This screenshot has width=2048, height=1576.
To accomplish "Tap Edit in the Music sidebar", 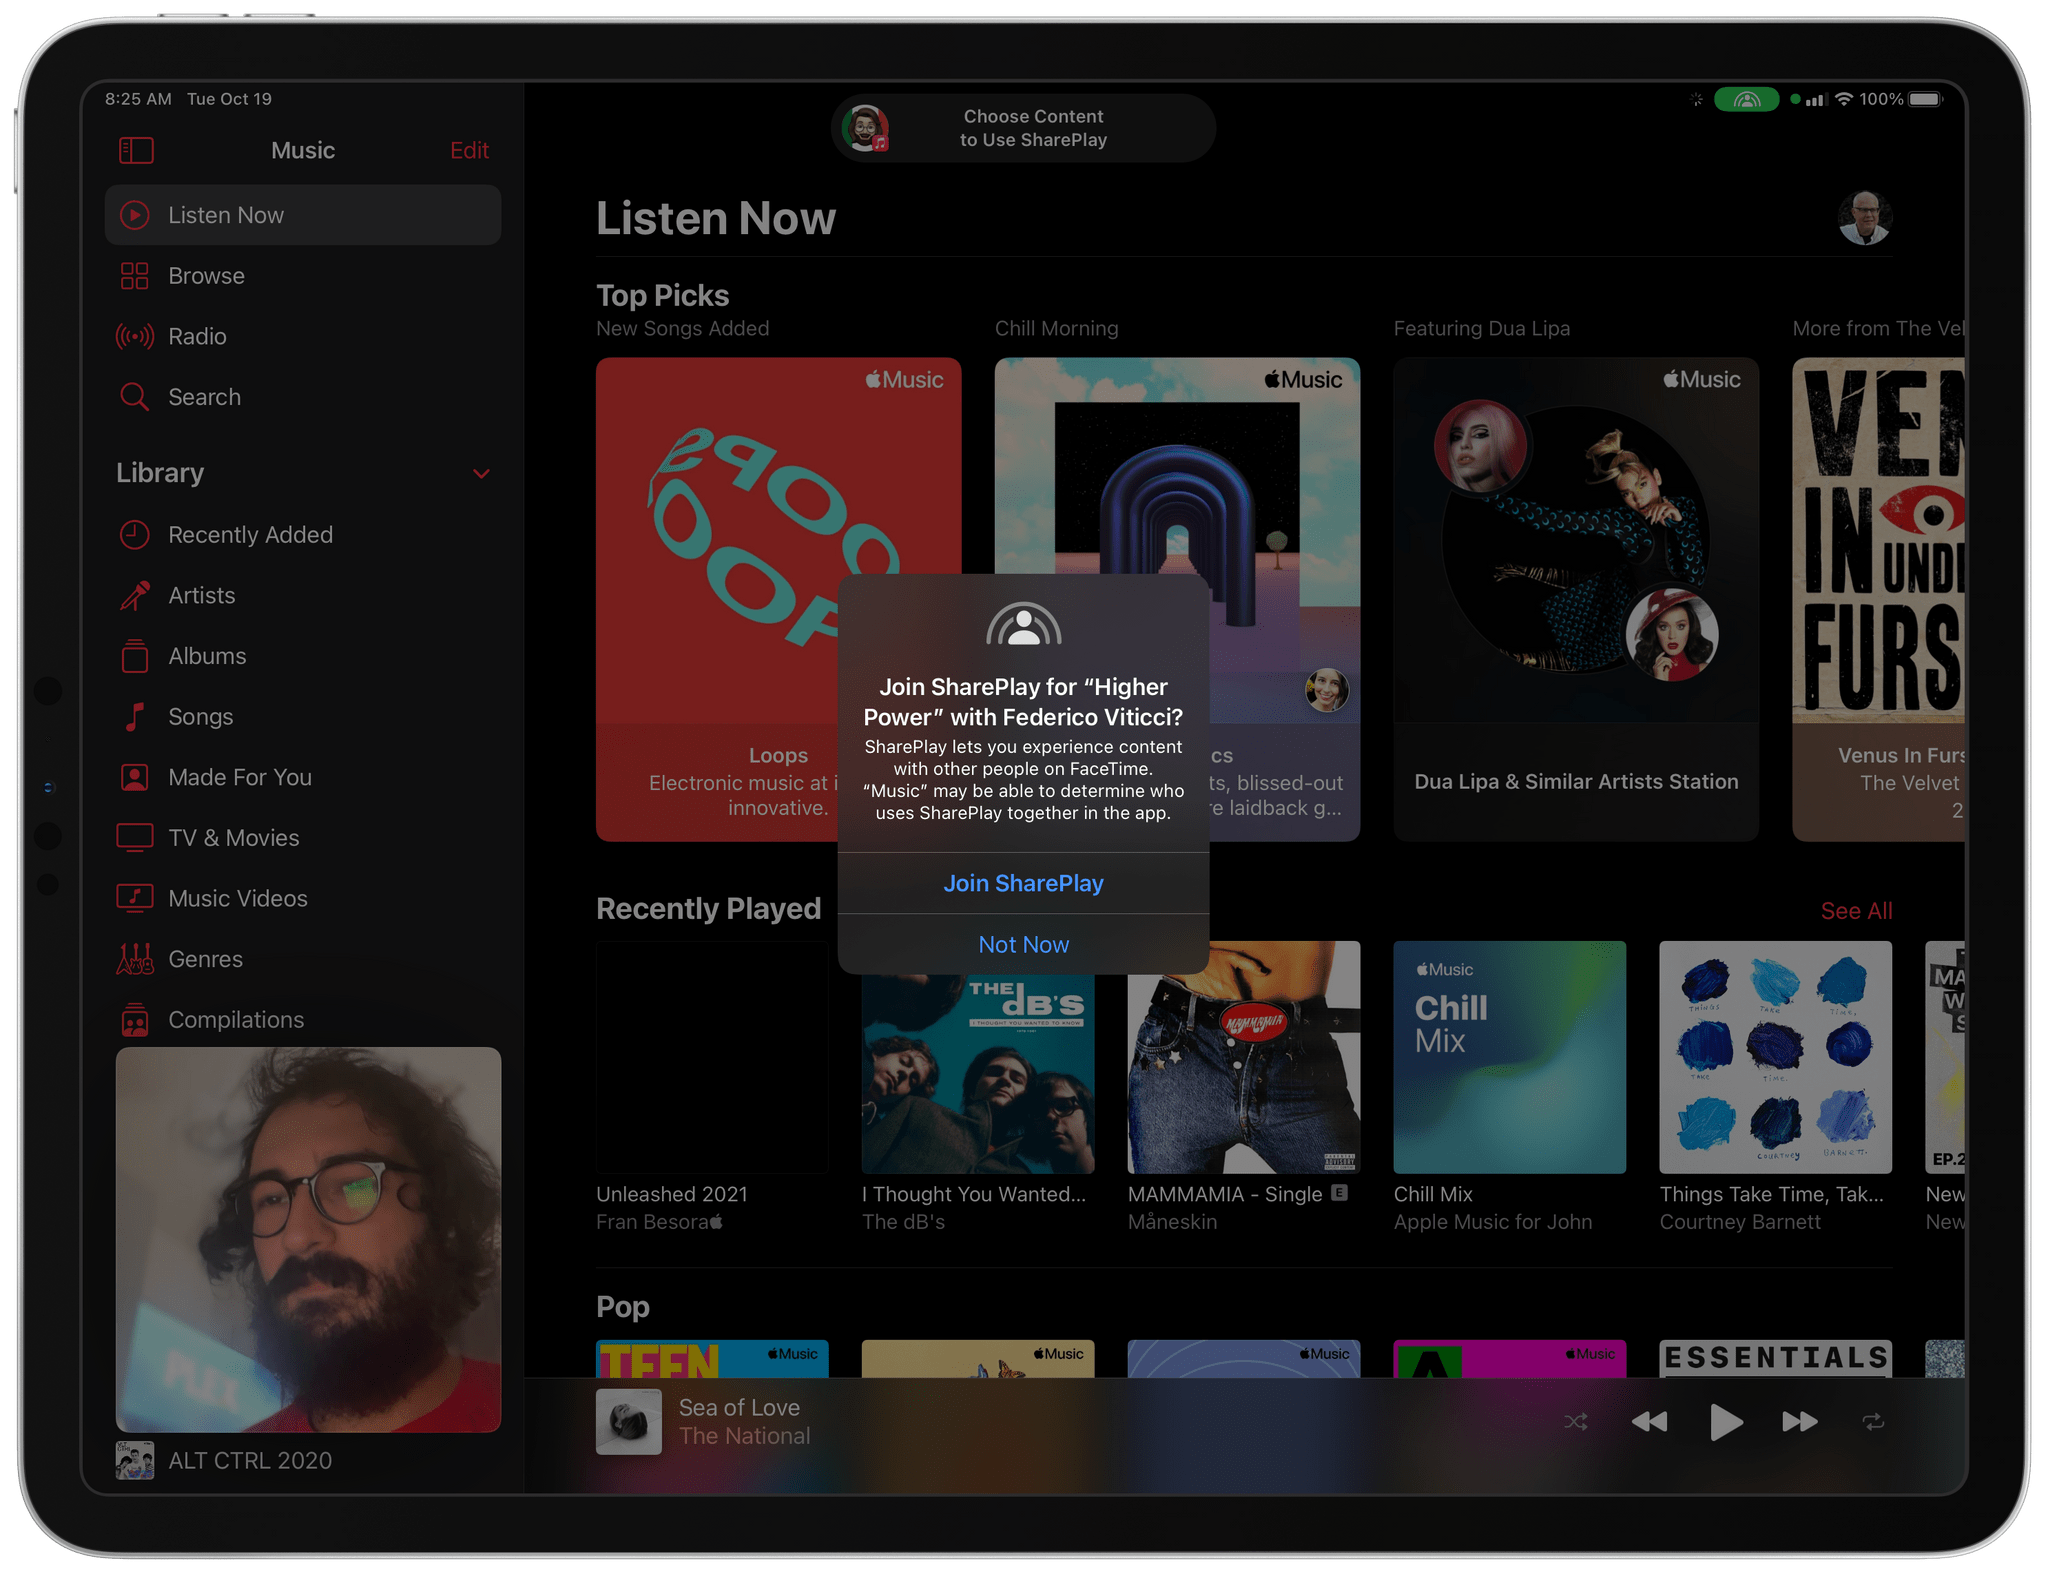I will point(469,151).
